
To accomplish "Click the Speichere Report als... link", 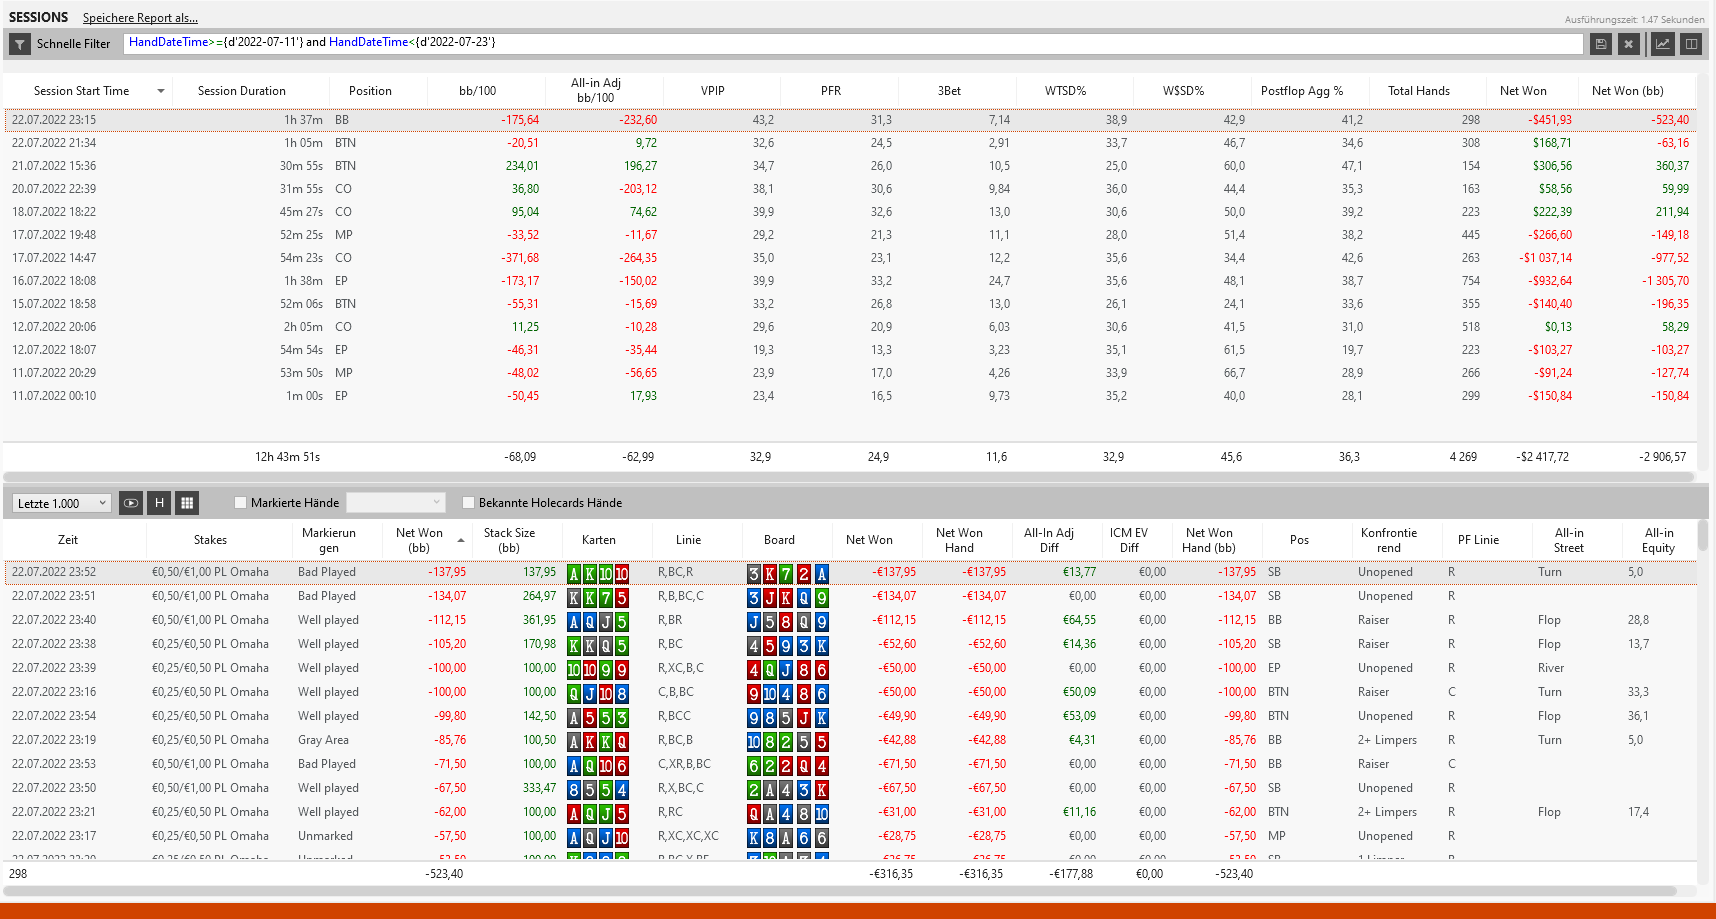I will [140, 18].
